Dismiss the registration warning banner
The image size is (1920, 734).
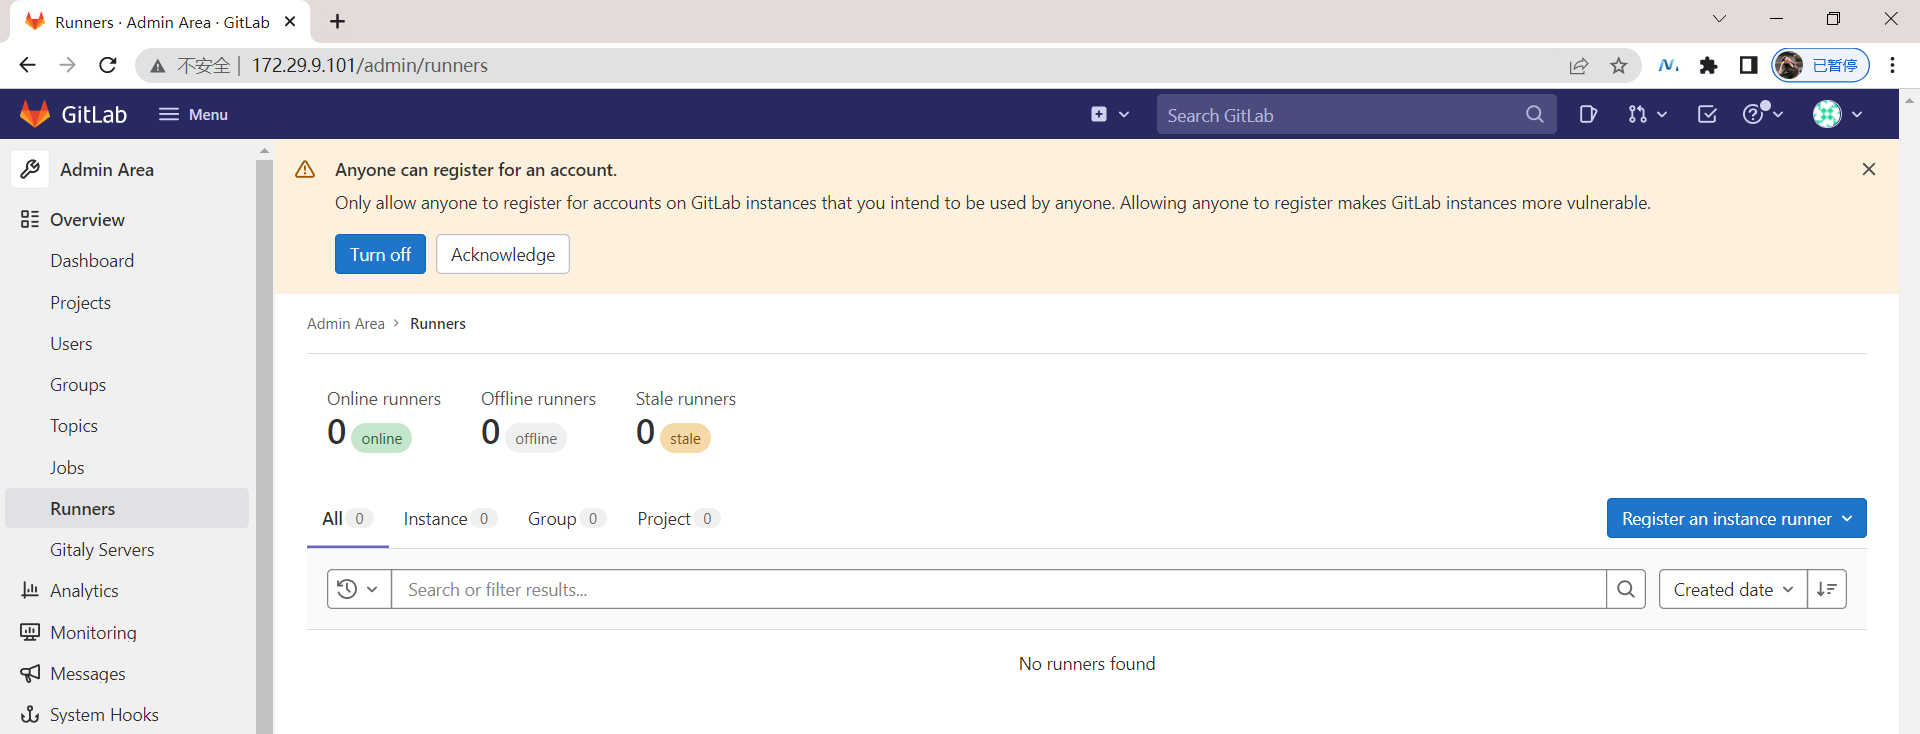coord(1868,169)
